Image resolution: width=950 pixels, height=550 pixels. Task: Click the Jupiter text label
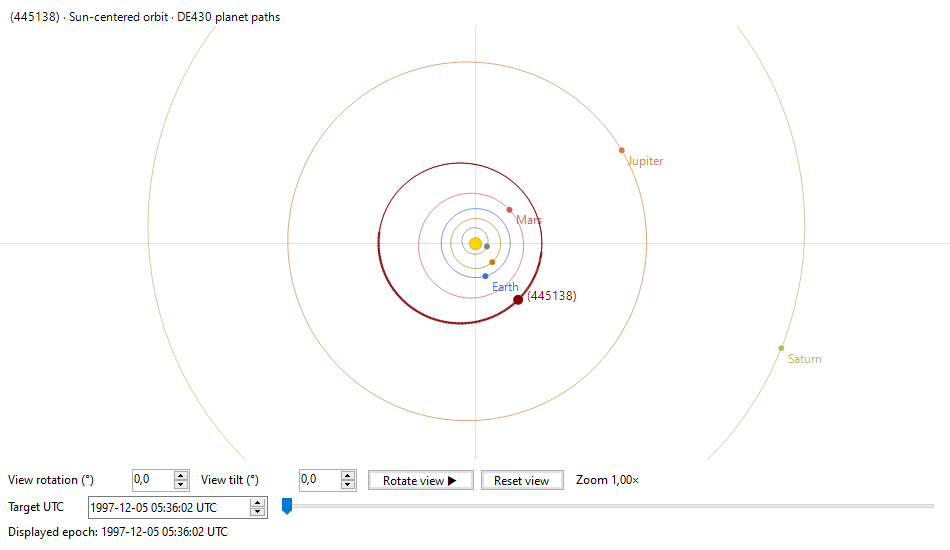pyautogui.click(x=645, y=161)
